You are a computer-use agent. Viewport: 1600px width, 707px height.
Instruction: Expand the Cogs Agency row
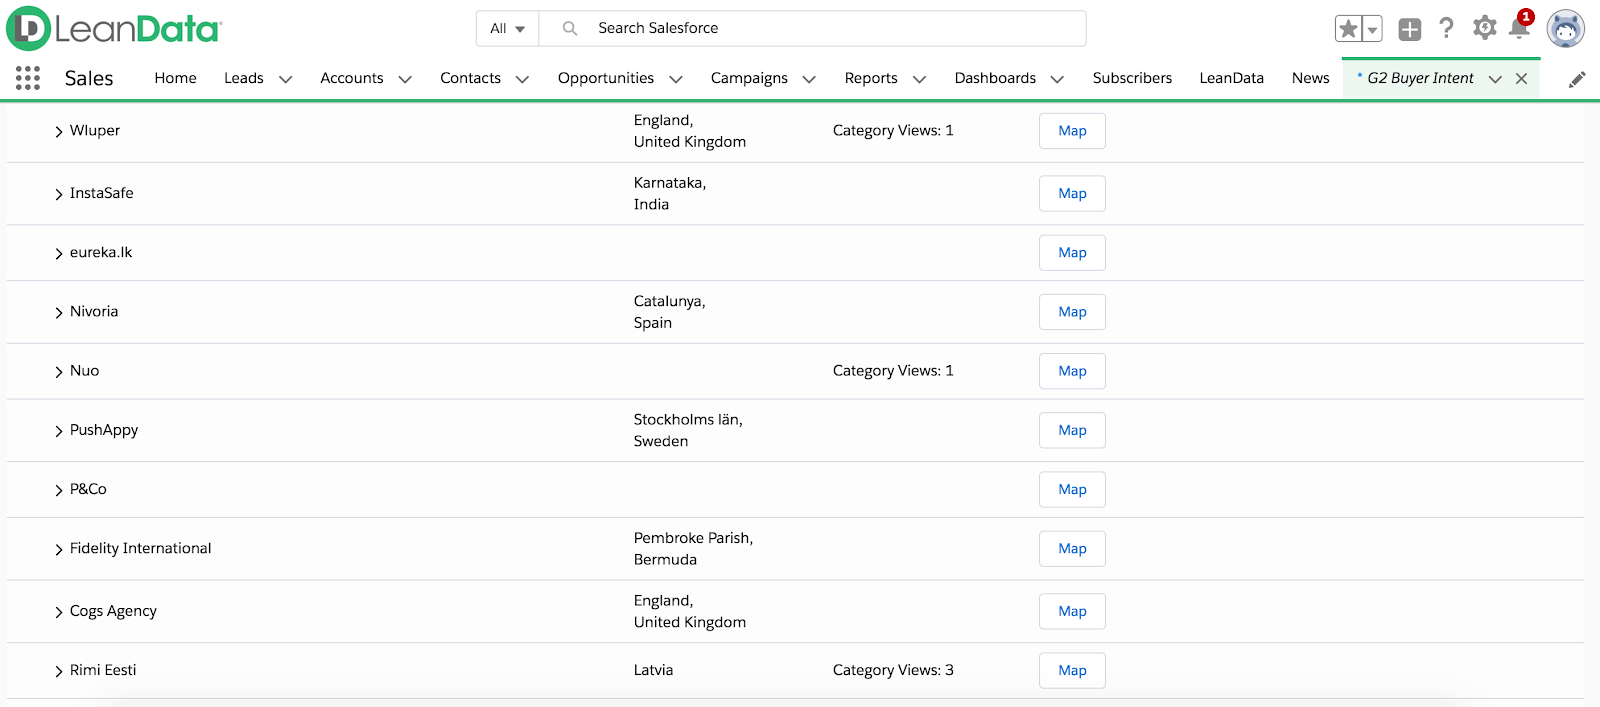(x=59, y=612)
